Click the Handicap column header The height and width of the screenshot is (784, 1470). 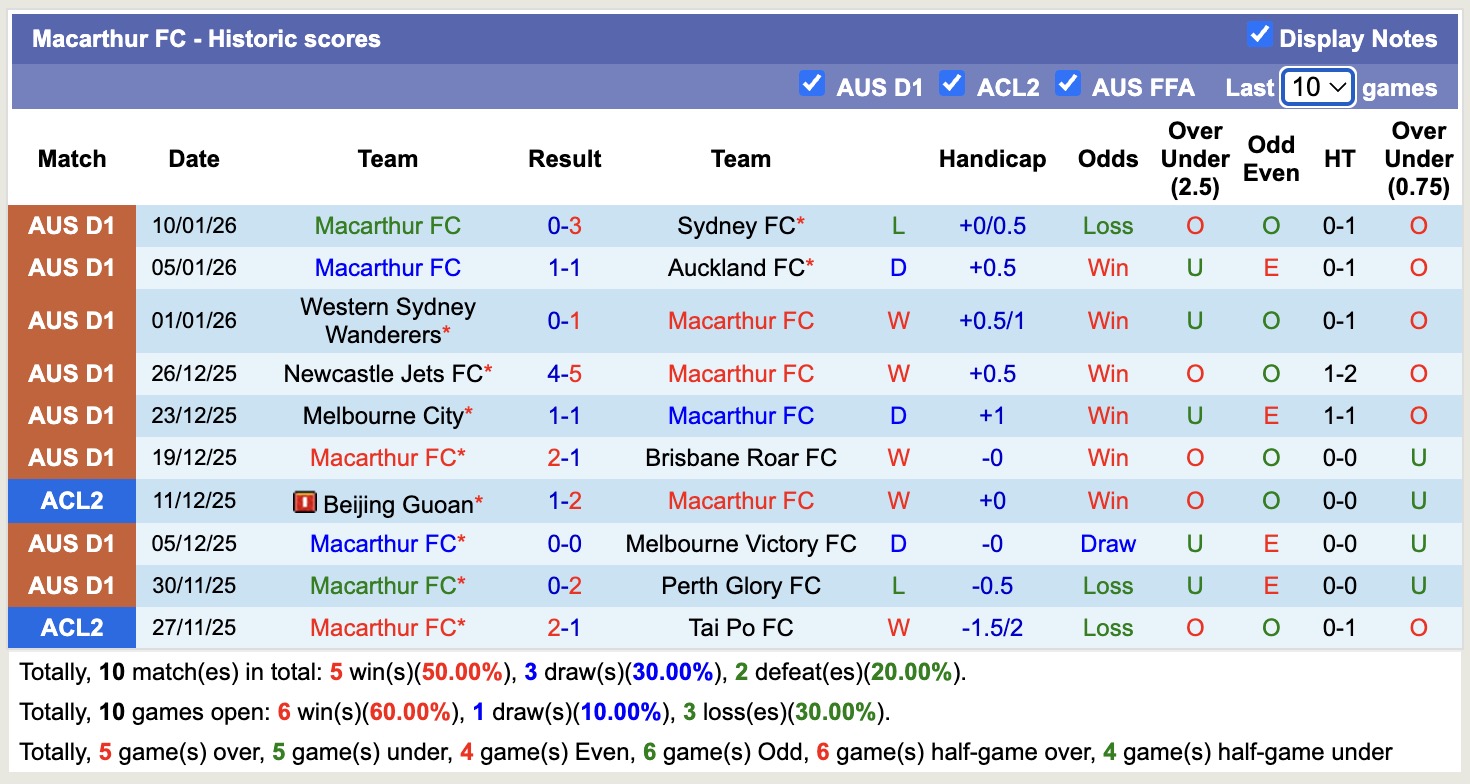pyautogui.click(x=991, y=158)
